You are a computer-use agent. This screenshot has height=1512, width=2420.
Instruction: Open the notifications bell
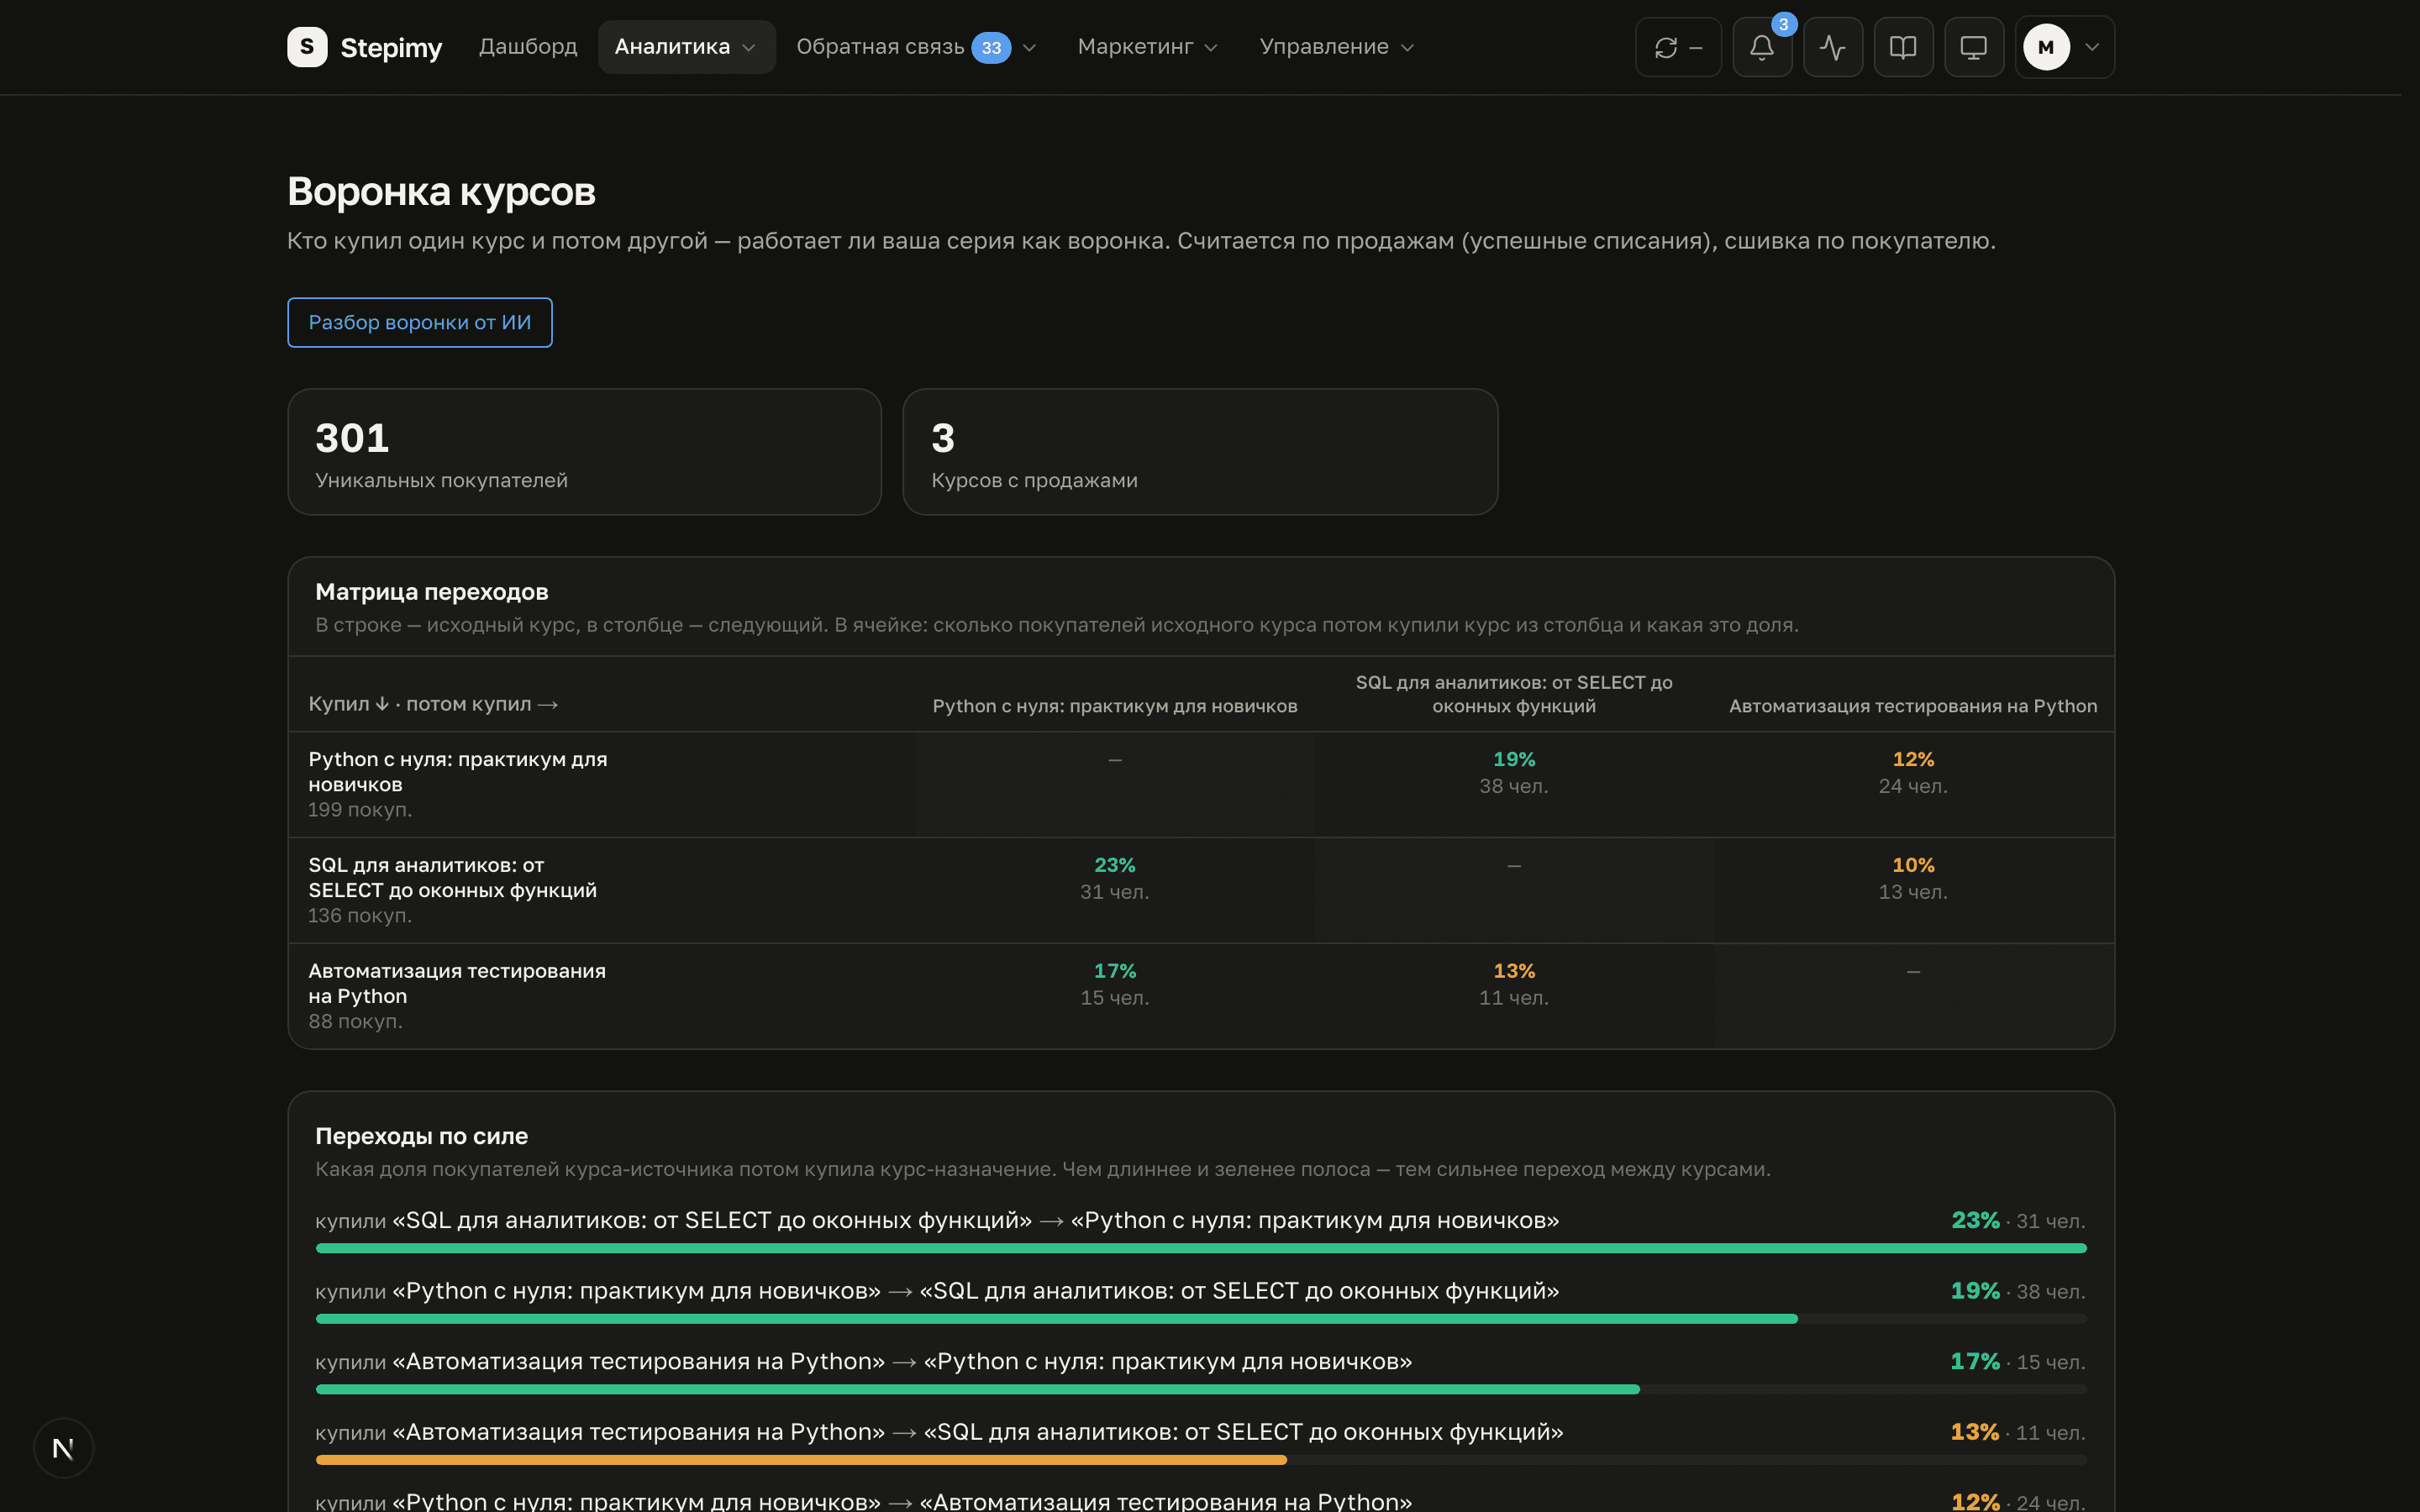[1762, 47]
